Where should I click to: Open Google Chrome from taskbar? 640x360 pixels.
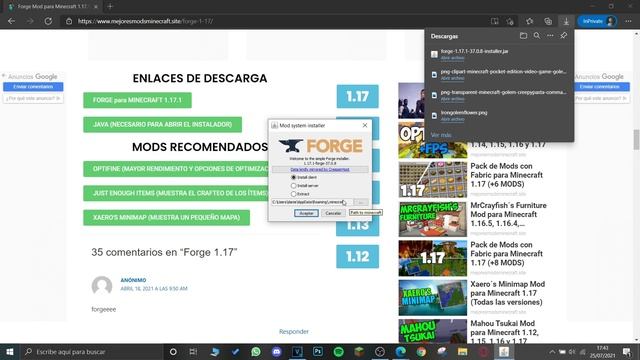[421, 352]
